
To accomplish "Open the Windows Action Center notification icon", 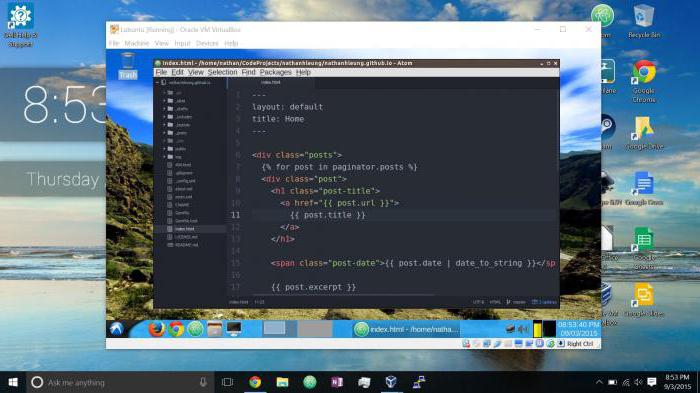I will 652,382.
